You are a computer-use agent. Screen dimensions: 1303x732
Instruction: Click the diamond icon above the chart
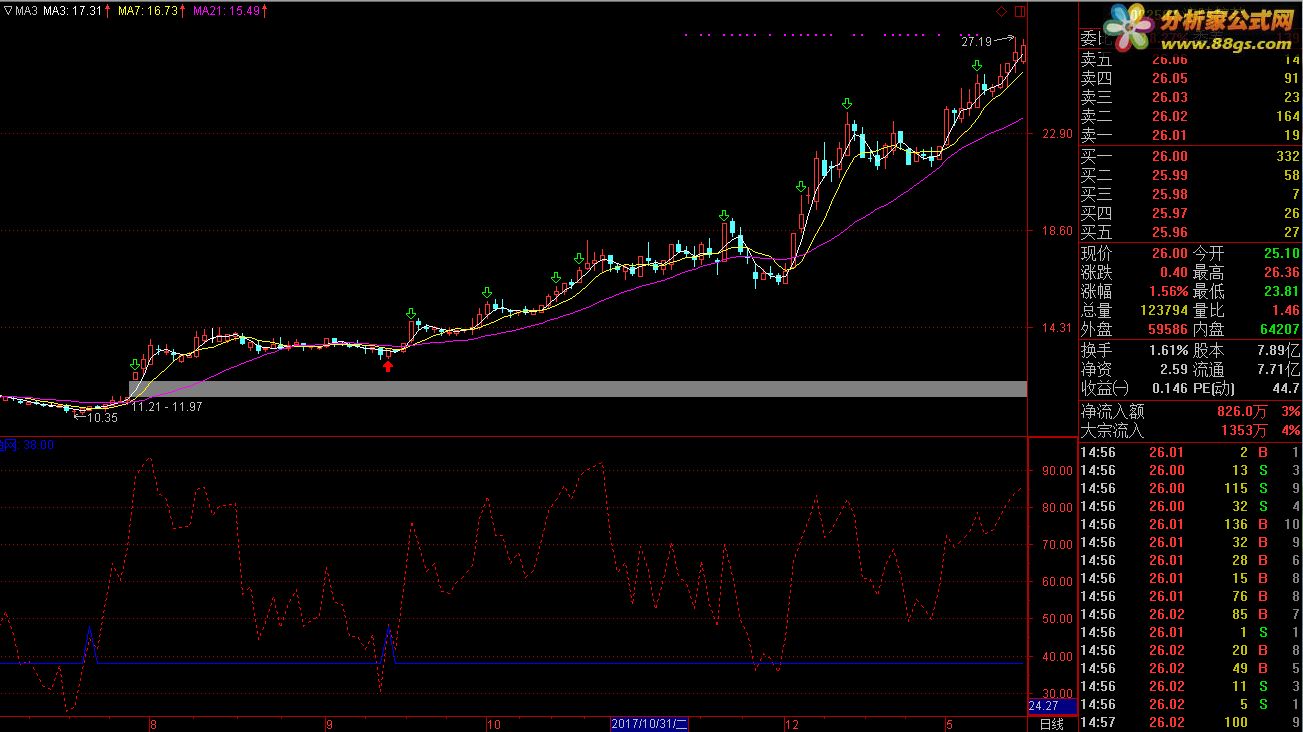coord(1001,11)
